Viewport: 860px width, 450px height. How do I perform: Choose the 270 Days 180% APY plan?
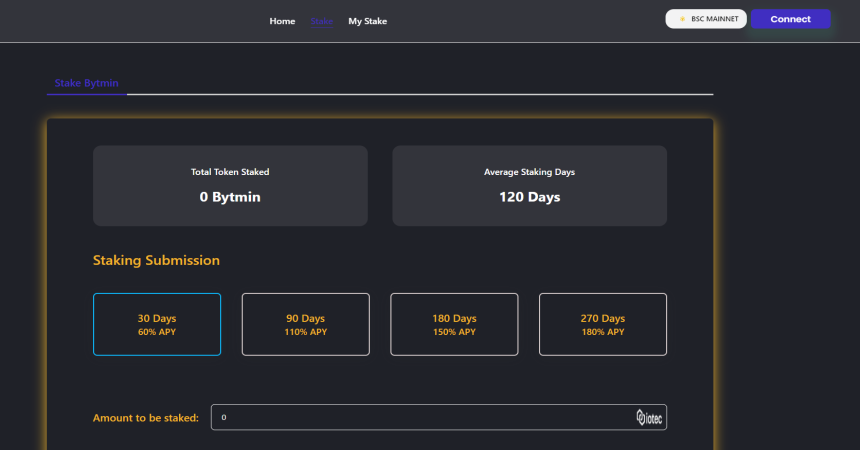[602, 324]
